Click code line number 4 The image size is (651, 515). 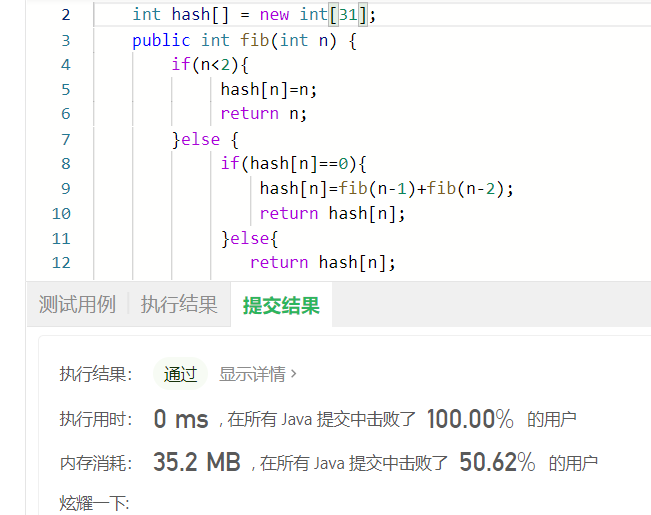click(x=66, y=64)
